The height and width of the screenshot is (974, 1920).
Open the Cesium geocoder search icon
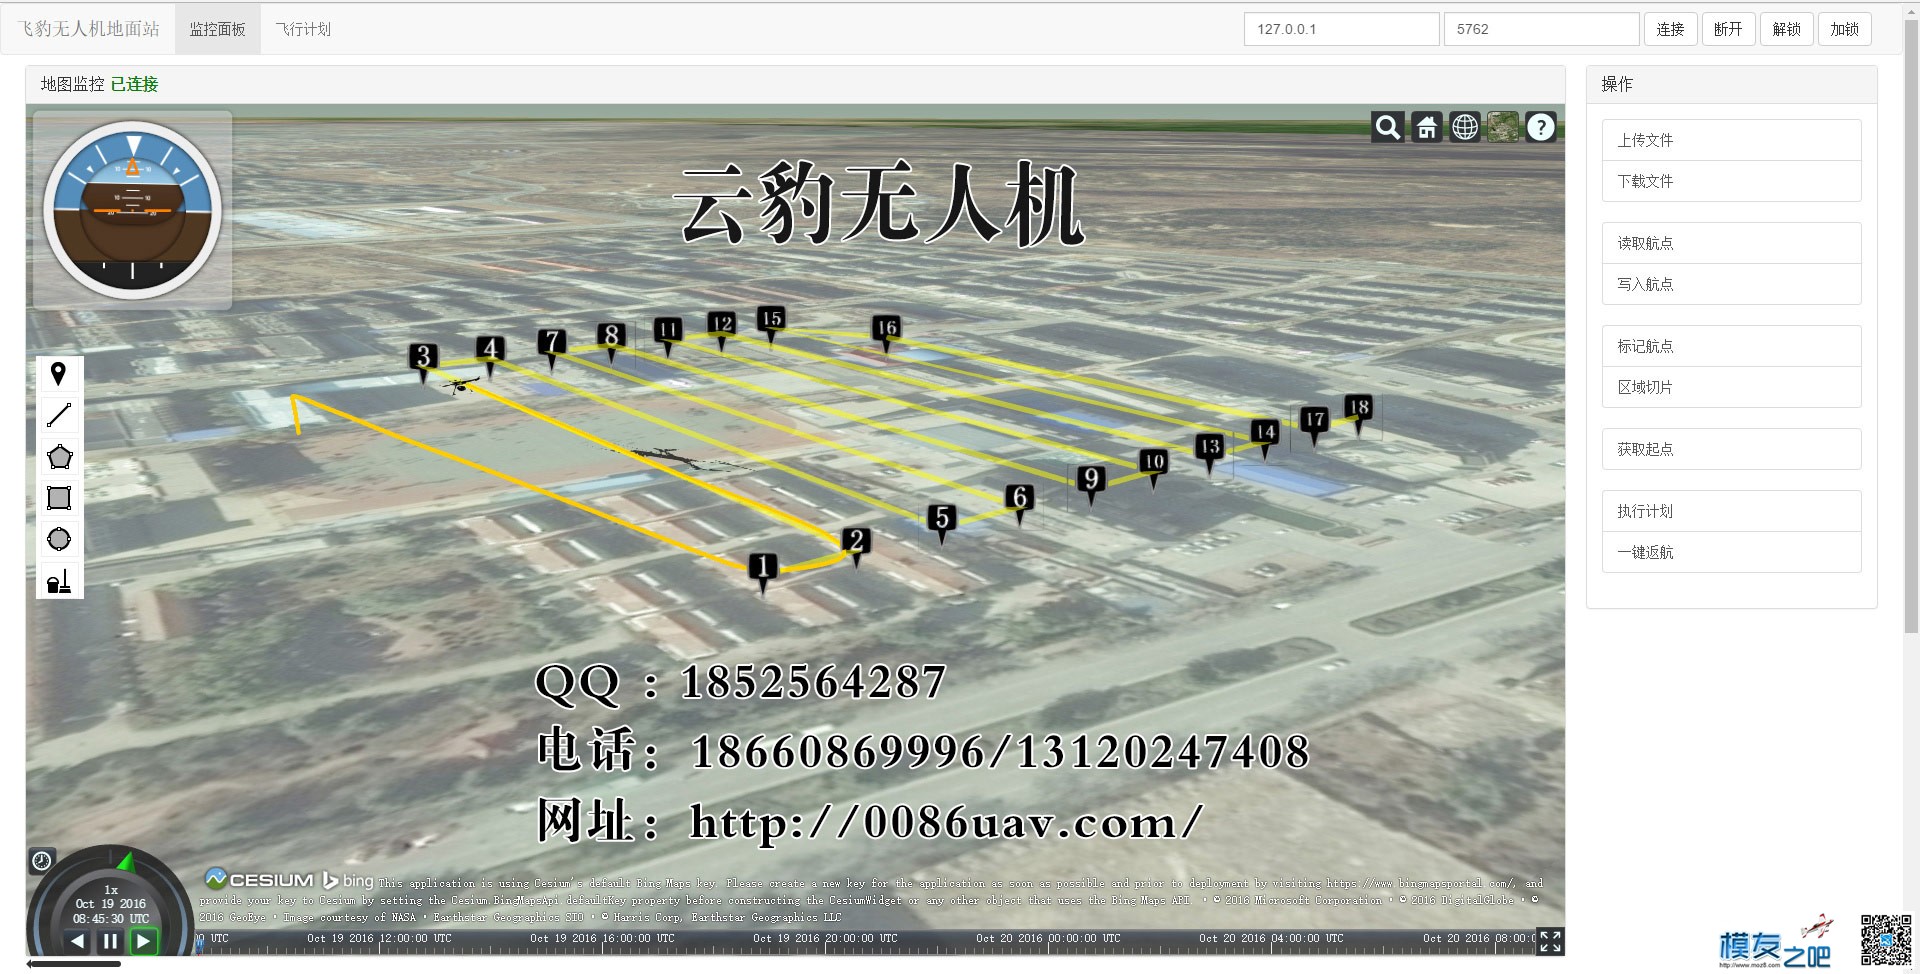(1387, 127)
